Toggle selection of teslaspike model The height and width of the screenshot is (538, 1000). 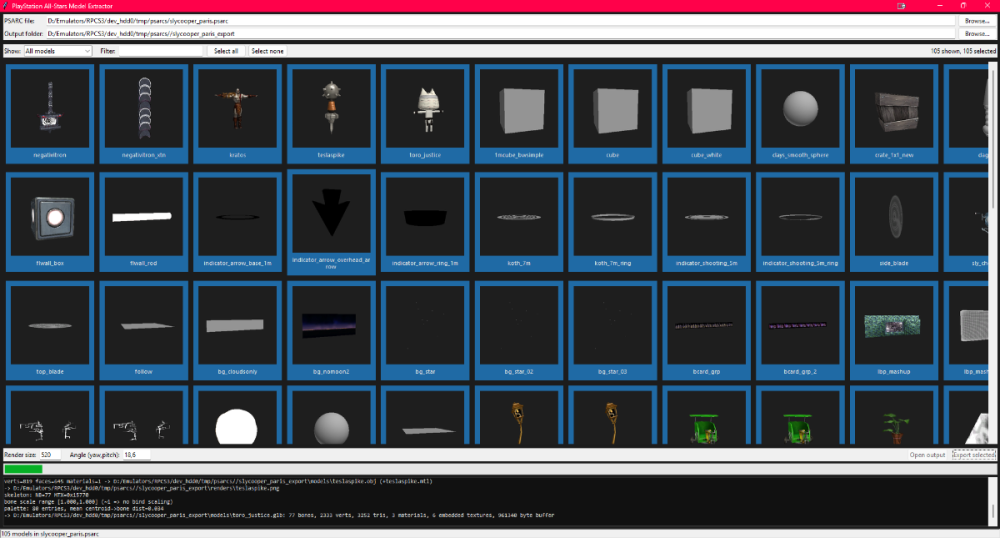pyautogui.click(x=331, y=113)
